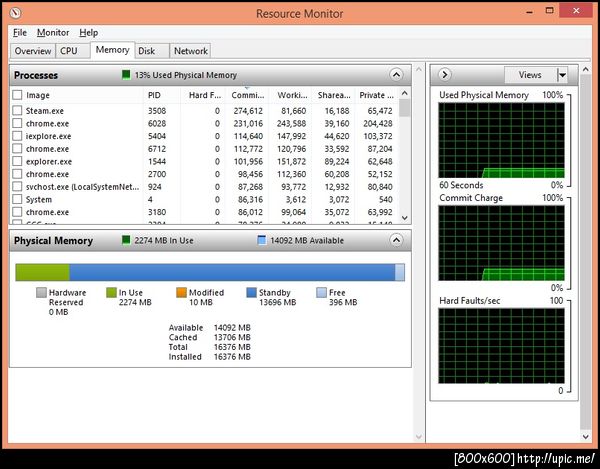Click the green Used Physical Memory indicator icon
The height and width of the screenshot is (469, 600).
pyautogui.click(x=126, y=75)
